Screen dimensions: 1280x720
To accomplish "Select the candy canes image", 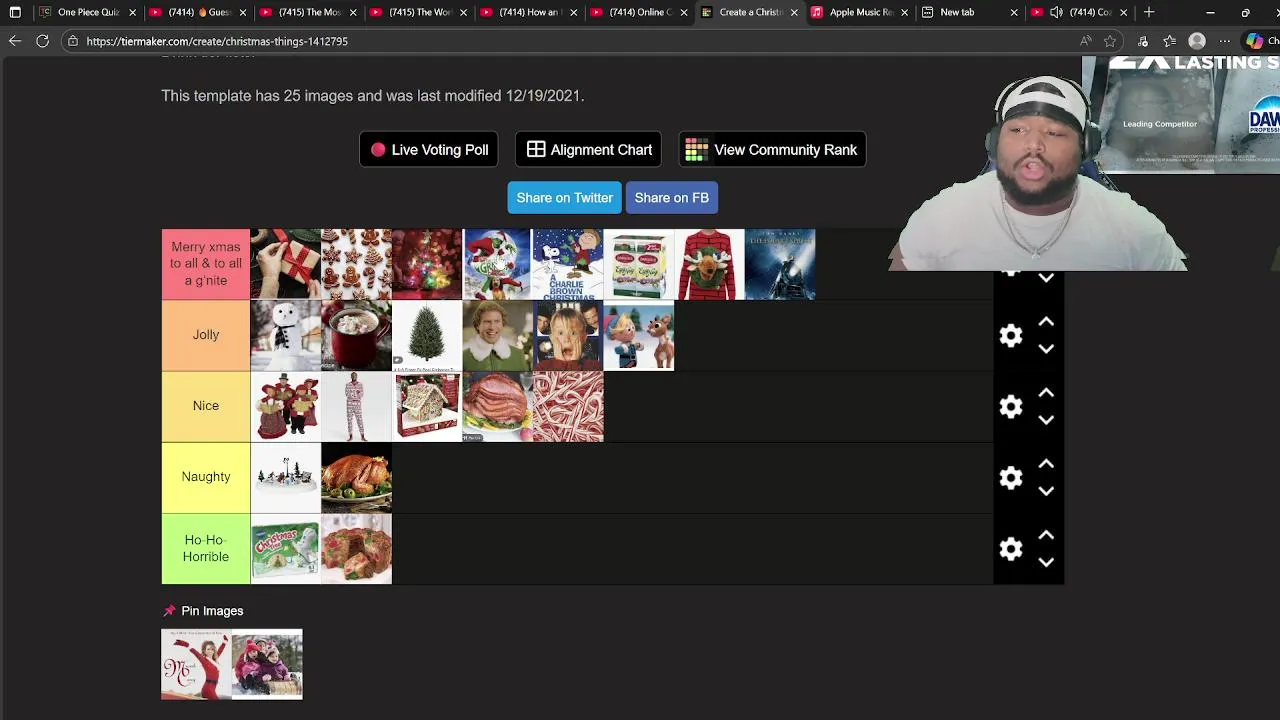I will coord(568,406).
